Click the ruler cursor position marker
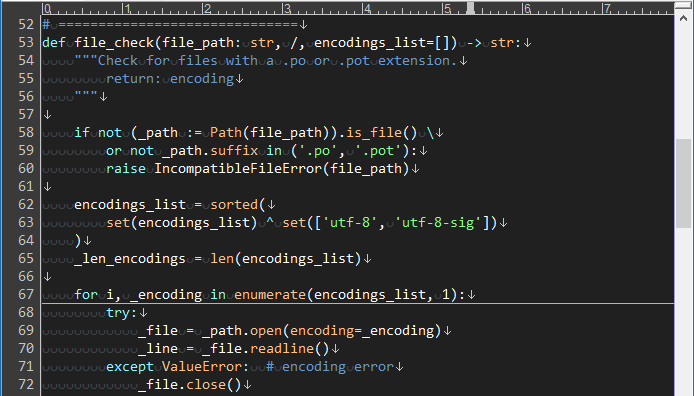Screen dimensions: 694x396 (470, 8)
